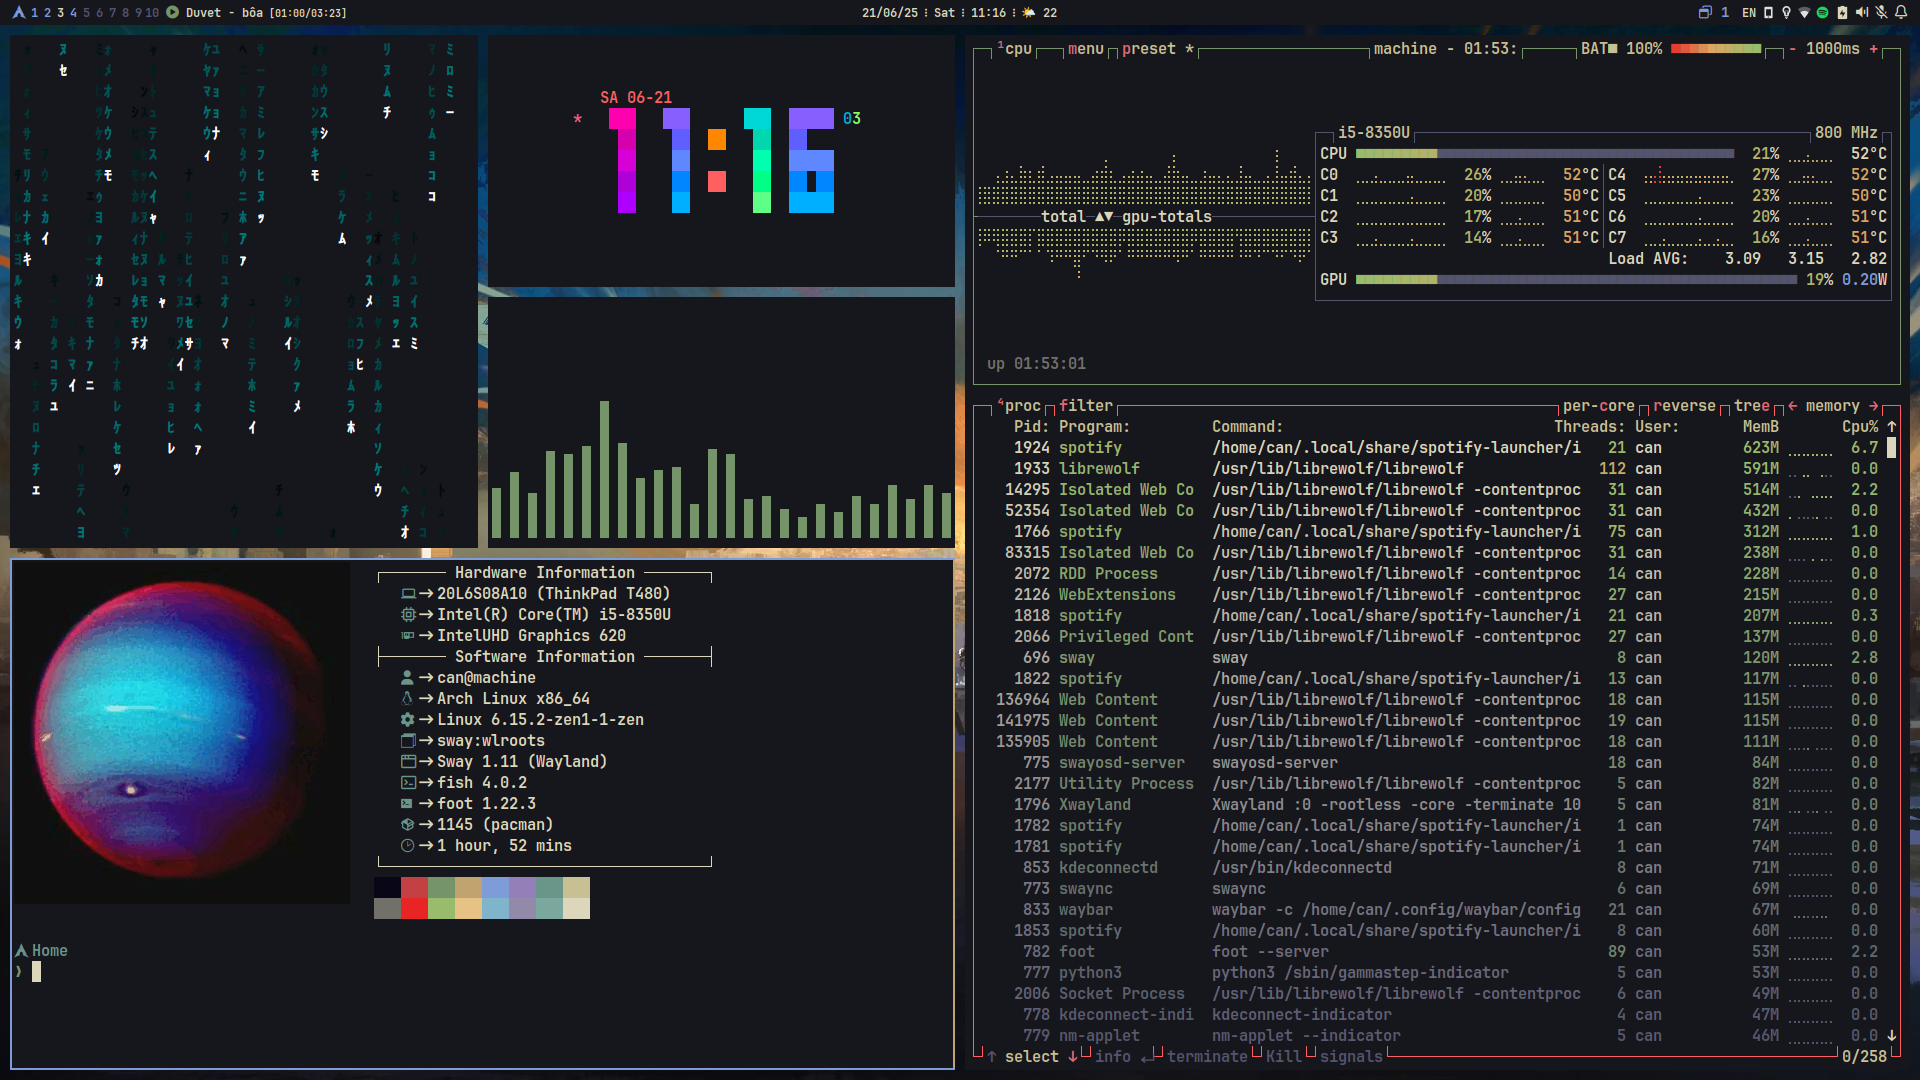
Task: Click the red color swatch in fetch palette
Action: pyautogui.click(x=414, y=887)
